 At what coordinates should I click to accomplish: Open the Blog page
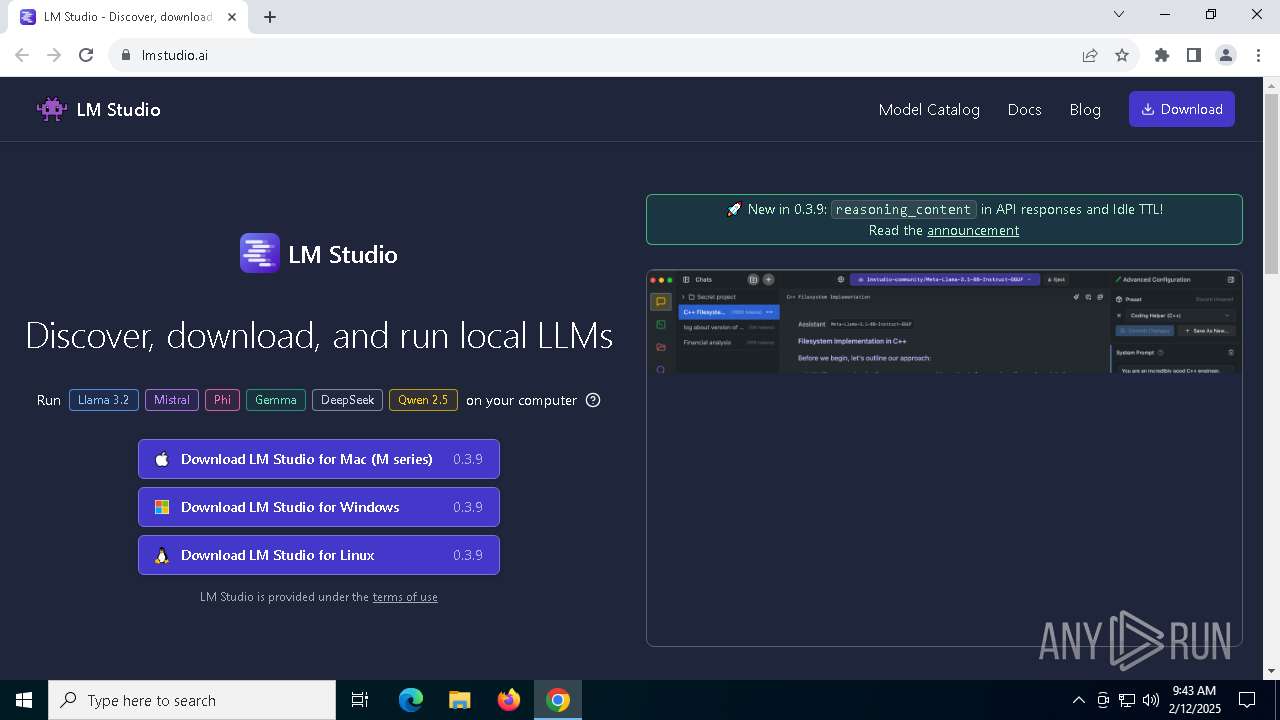(1085, 109)
